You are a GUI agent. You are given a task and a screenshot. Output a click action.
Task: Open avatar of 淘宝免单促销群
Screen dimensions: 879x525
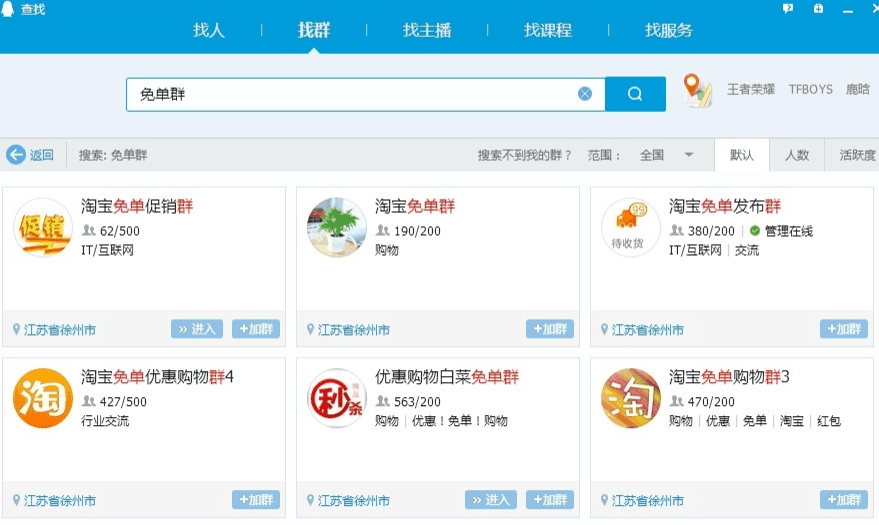click(x=43, y=227)
